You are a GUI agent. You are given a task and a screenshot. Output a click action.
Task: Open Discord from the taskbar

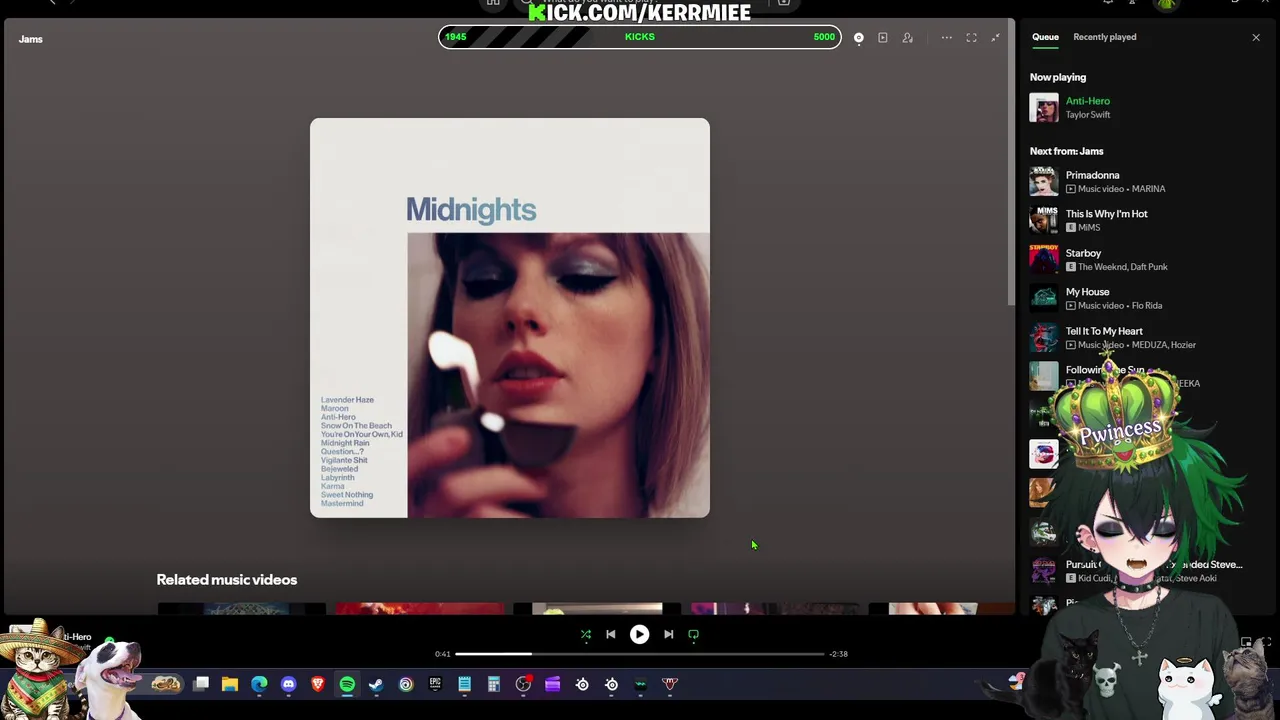pyautogui.click(x=289, y=684)
